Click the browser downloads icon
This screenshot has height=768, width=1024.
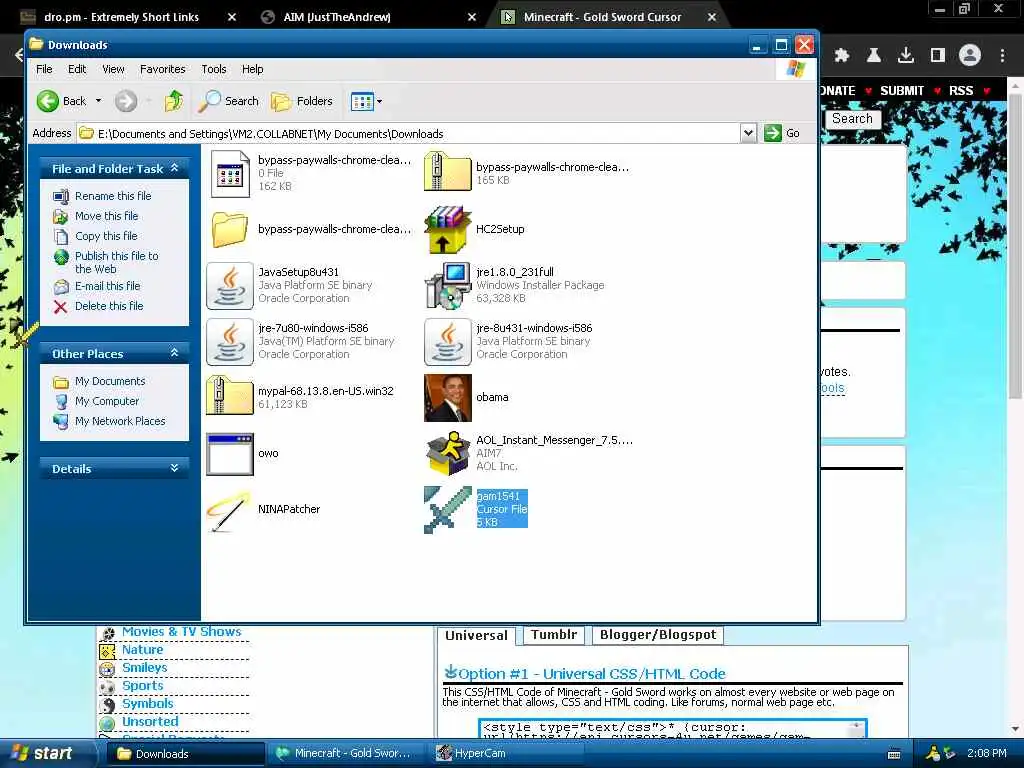pos(906,56)
